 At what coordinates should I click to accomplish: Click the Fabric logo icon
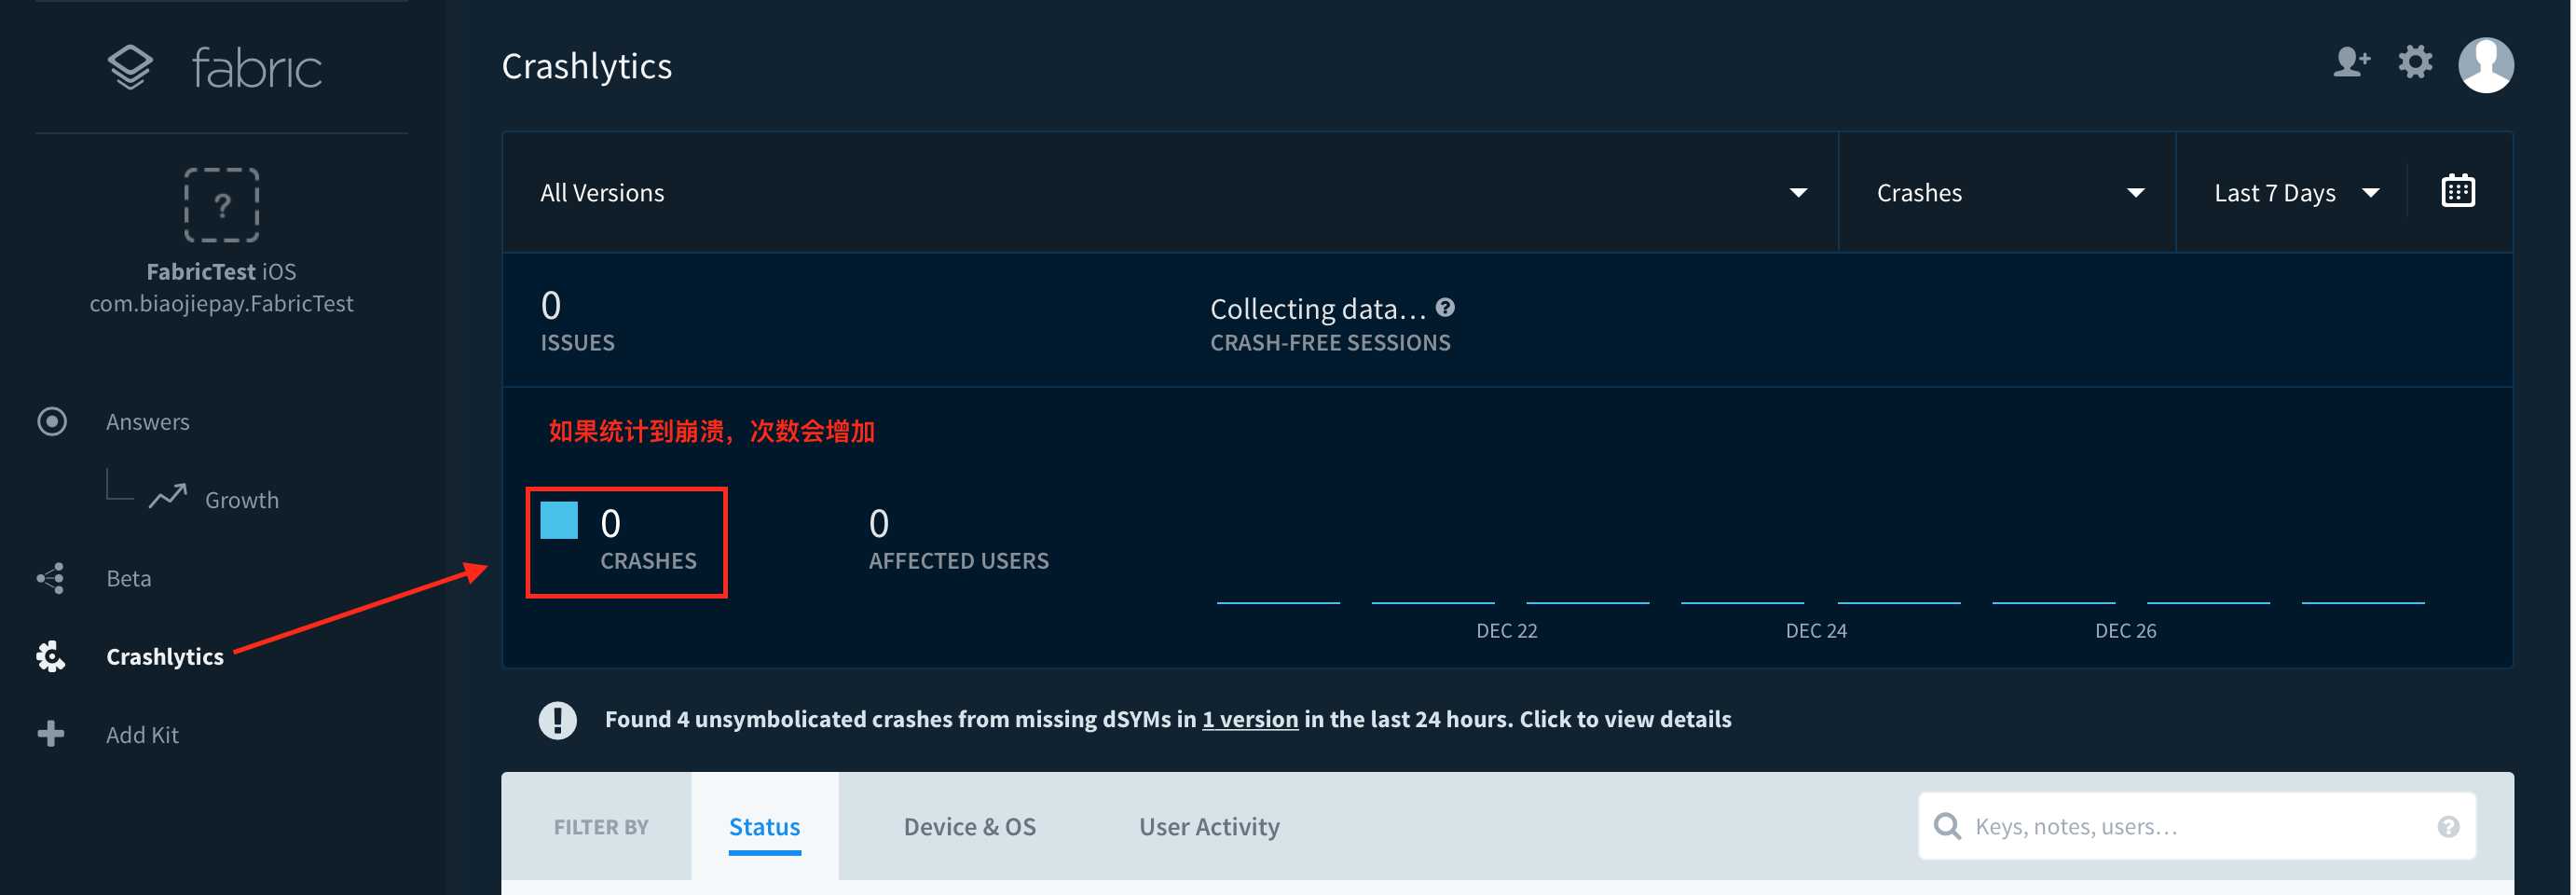[x=130, y=67]
